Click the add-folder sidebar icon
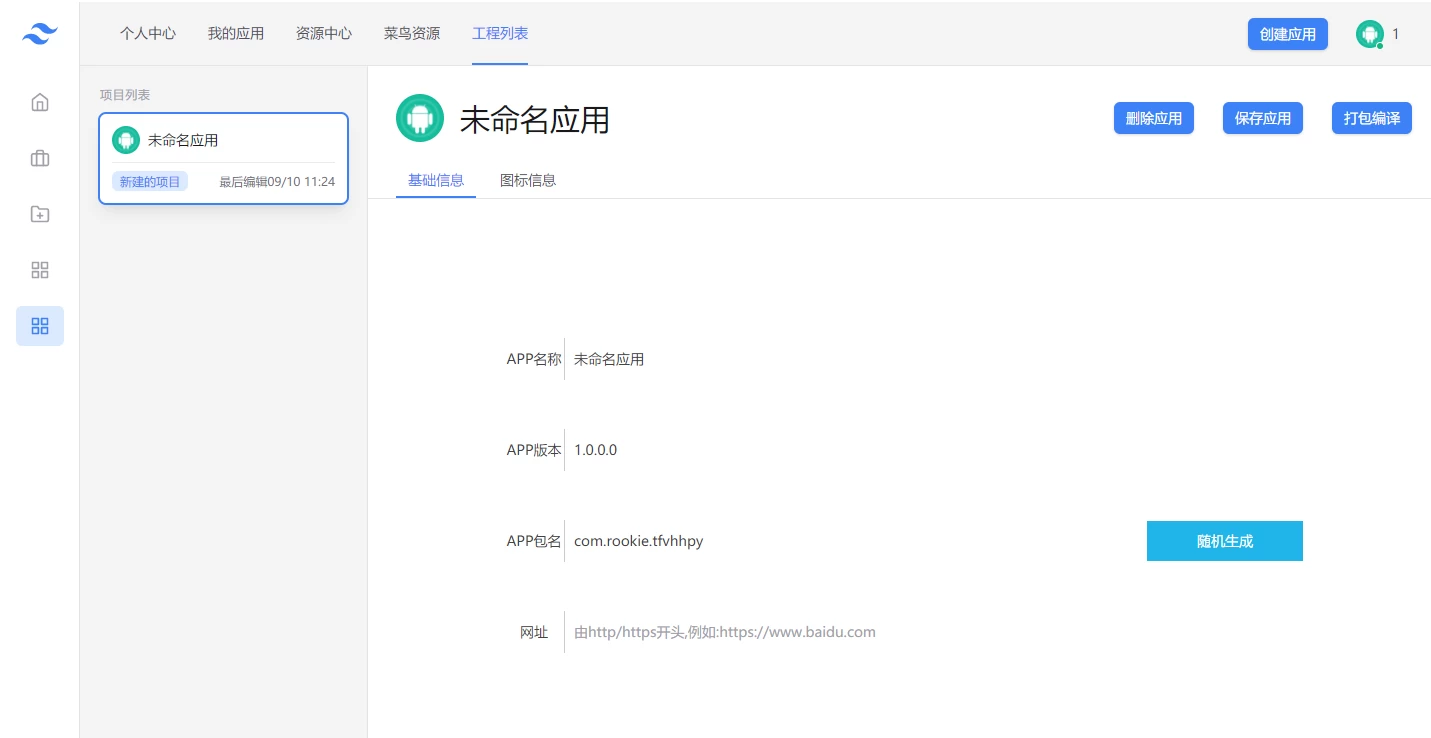 pos(40,214)
